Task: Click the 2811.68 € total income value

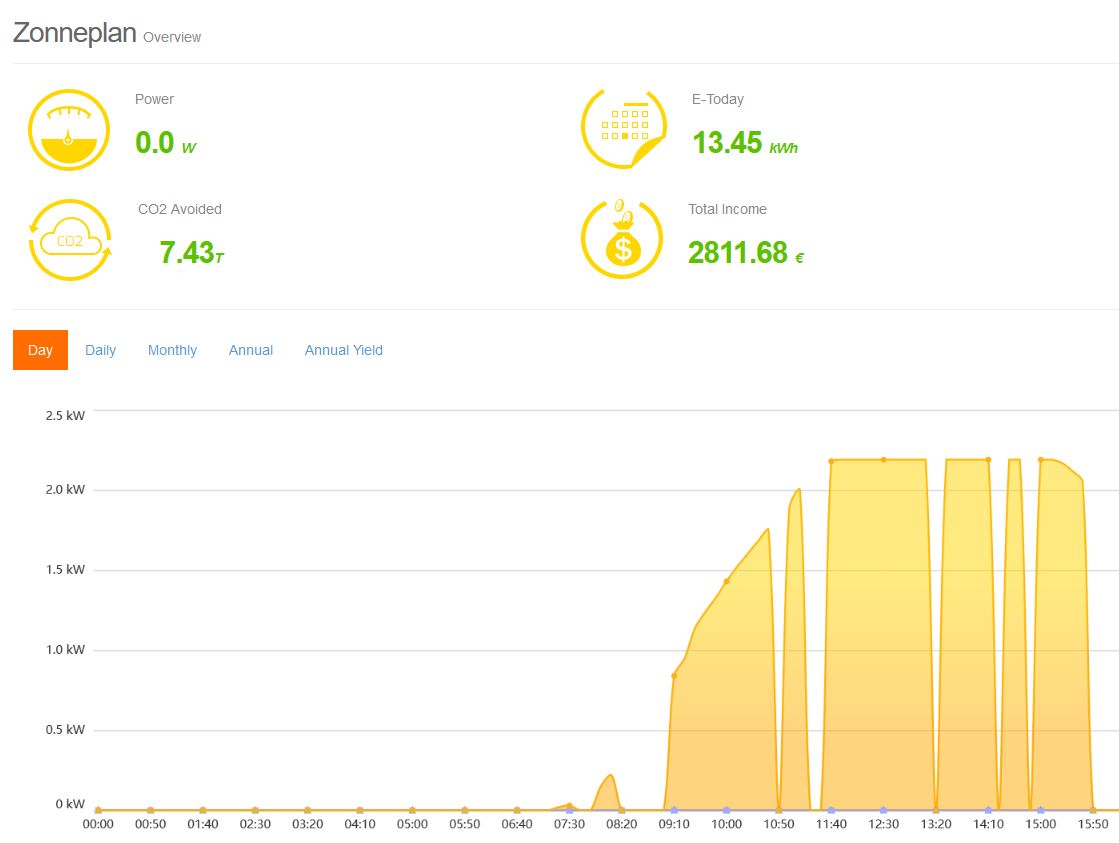Action: tap(745, 252)
